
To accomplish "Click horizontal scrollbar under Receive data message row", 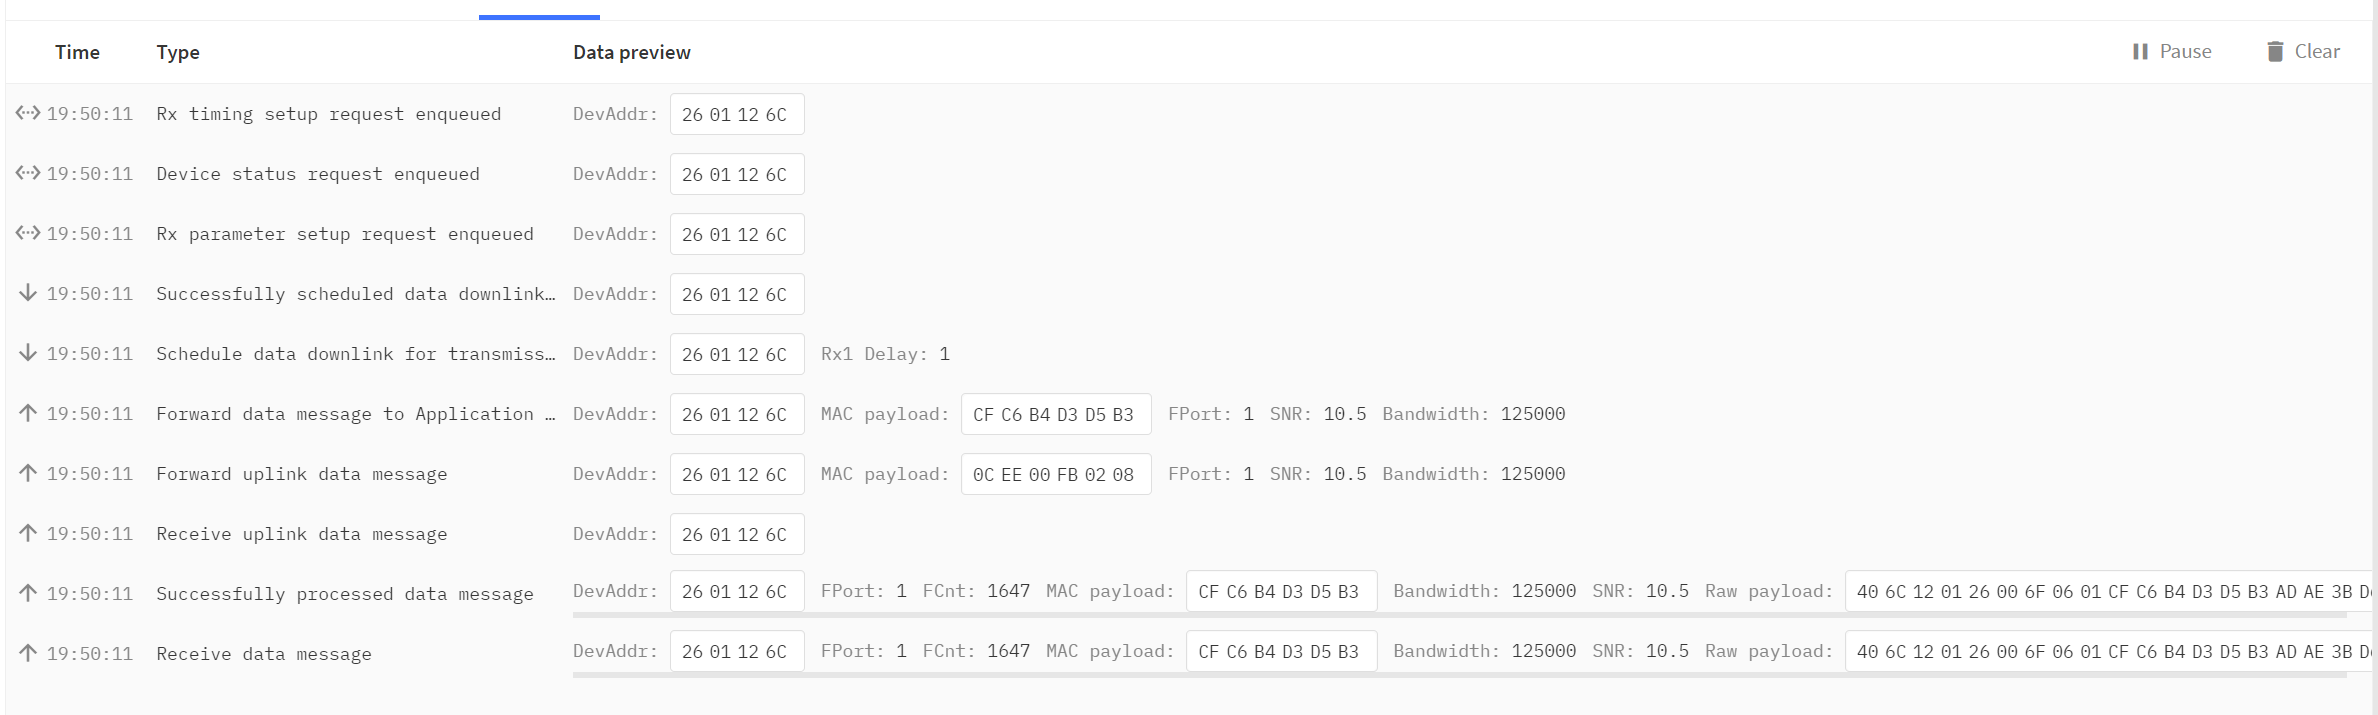I will [1459, 675].
